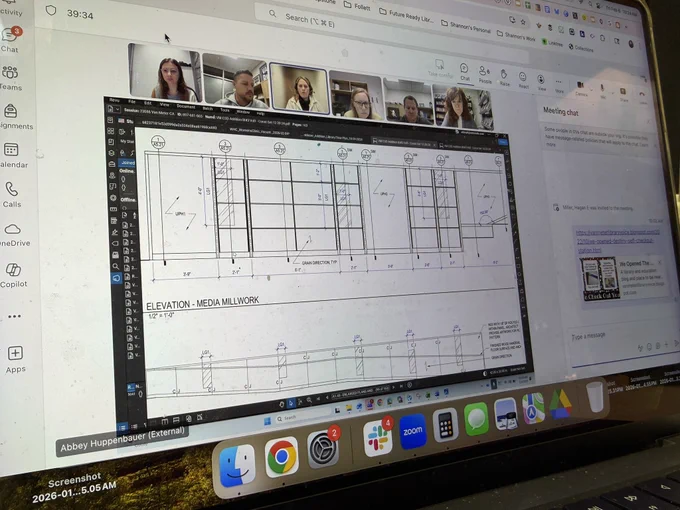Bookmark this page with the star icon
Viewport: 680px width, 510px height.
[523, 22]
